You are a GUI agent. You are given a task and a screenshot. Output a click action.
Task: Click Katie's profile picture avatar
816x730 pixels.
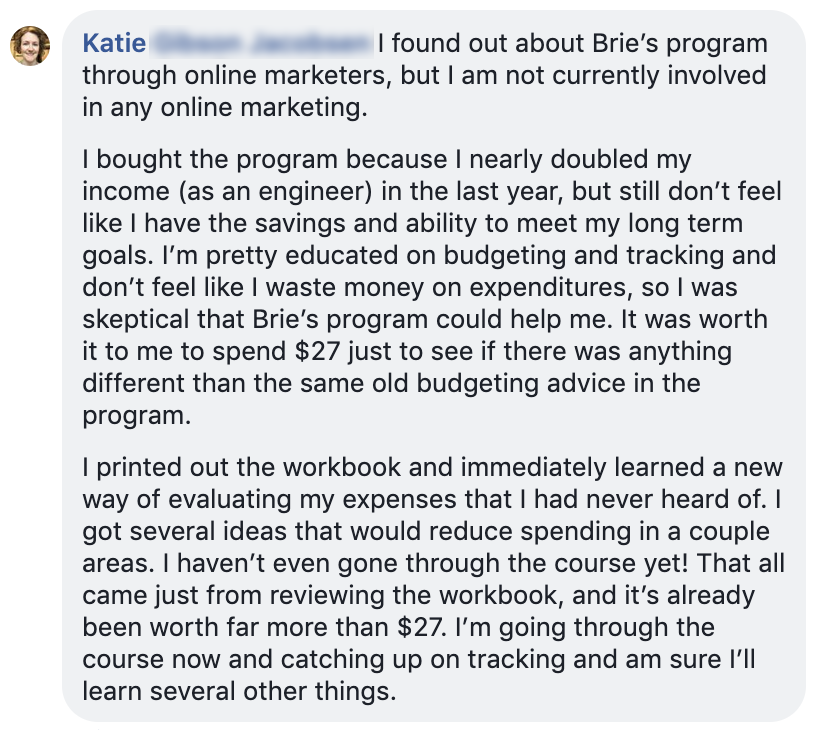point(30,45)
